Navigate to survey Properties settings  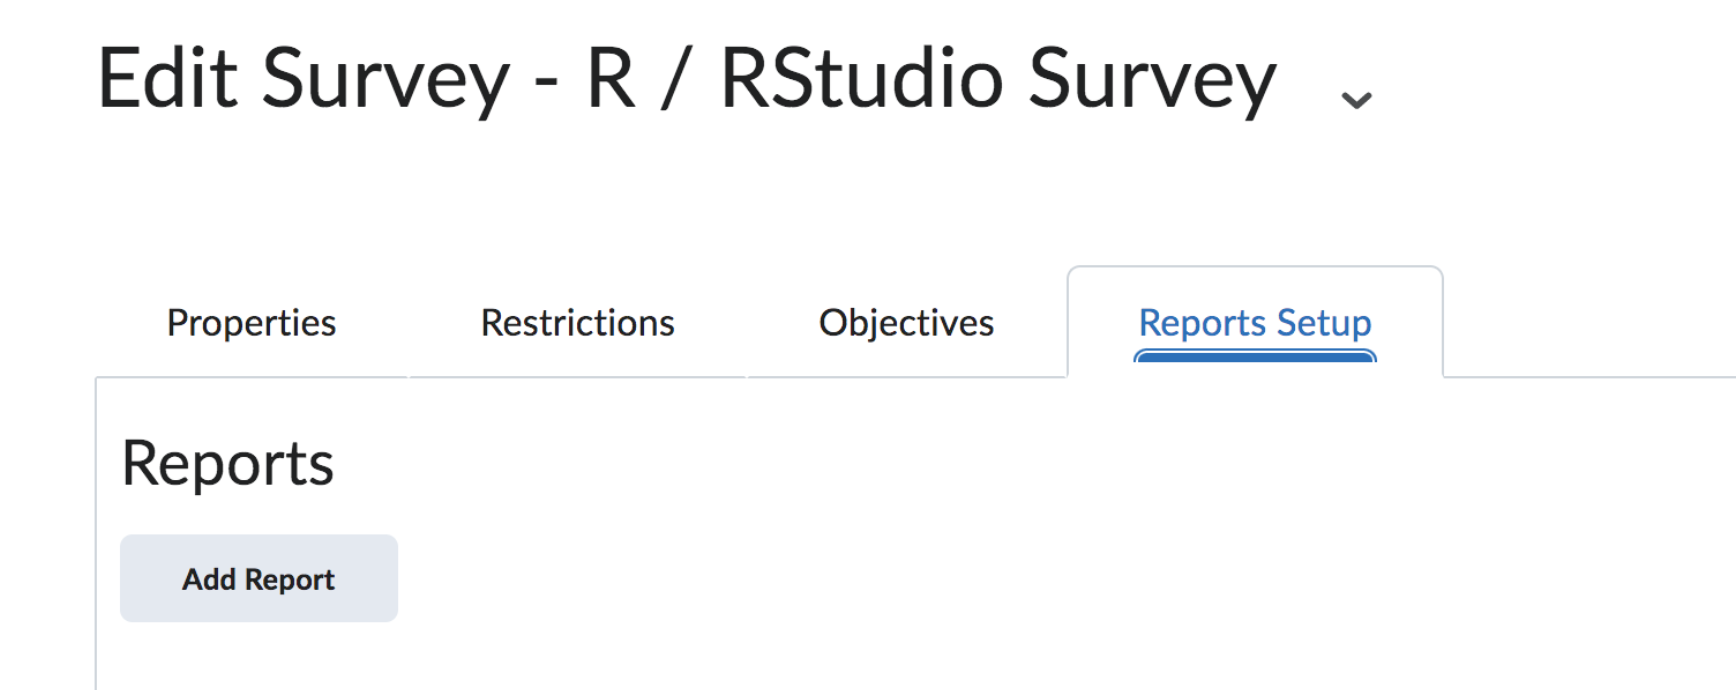coord(250,322)
